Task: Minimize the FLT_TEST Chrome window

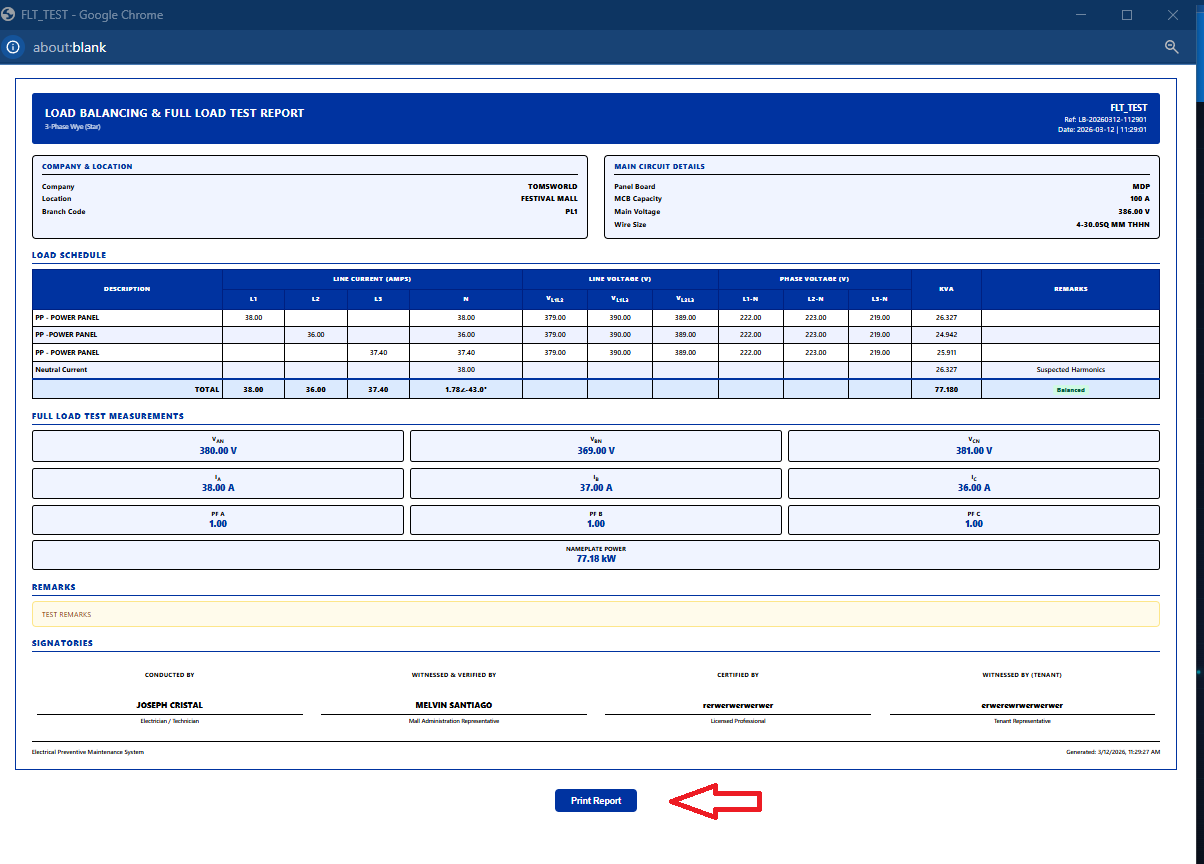Action: pos(1080,15)
